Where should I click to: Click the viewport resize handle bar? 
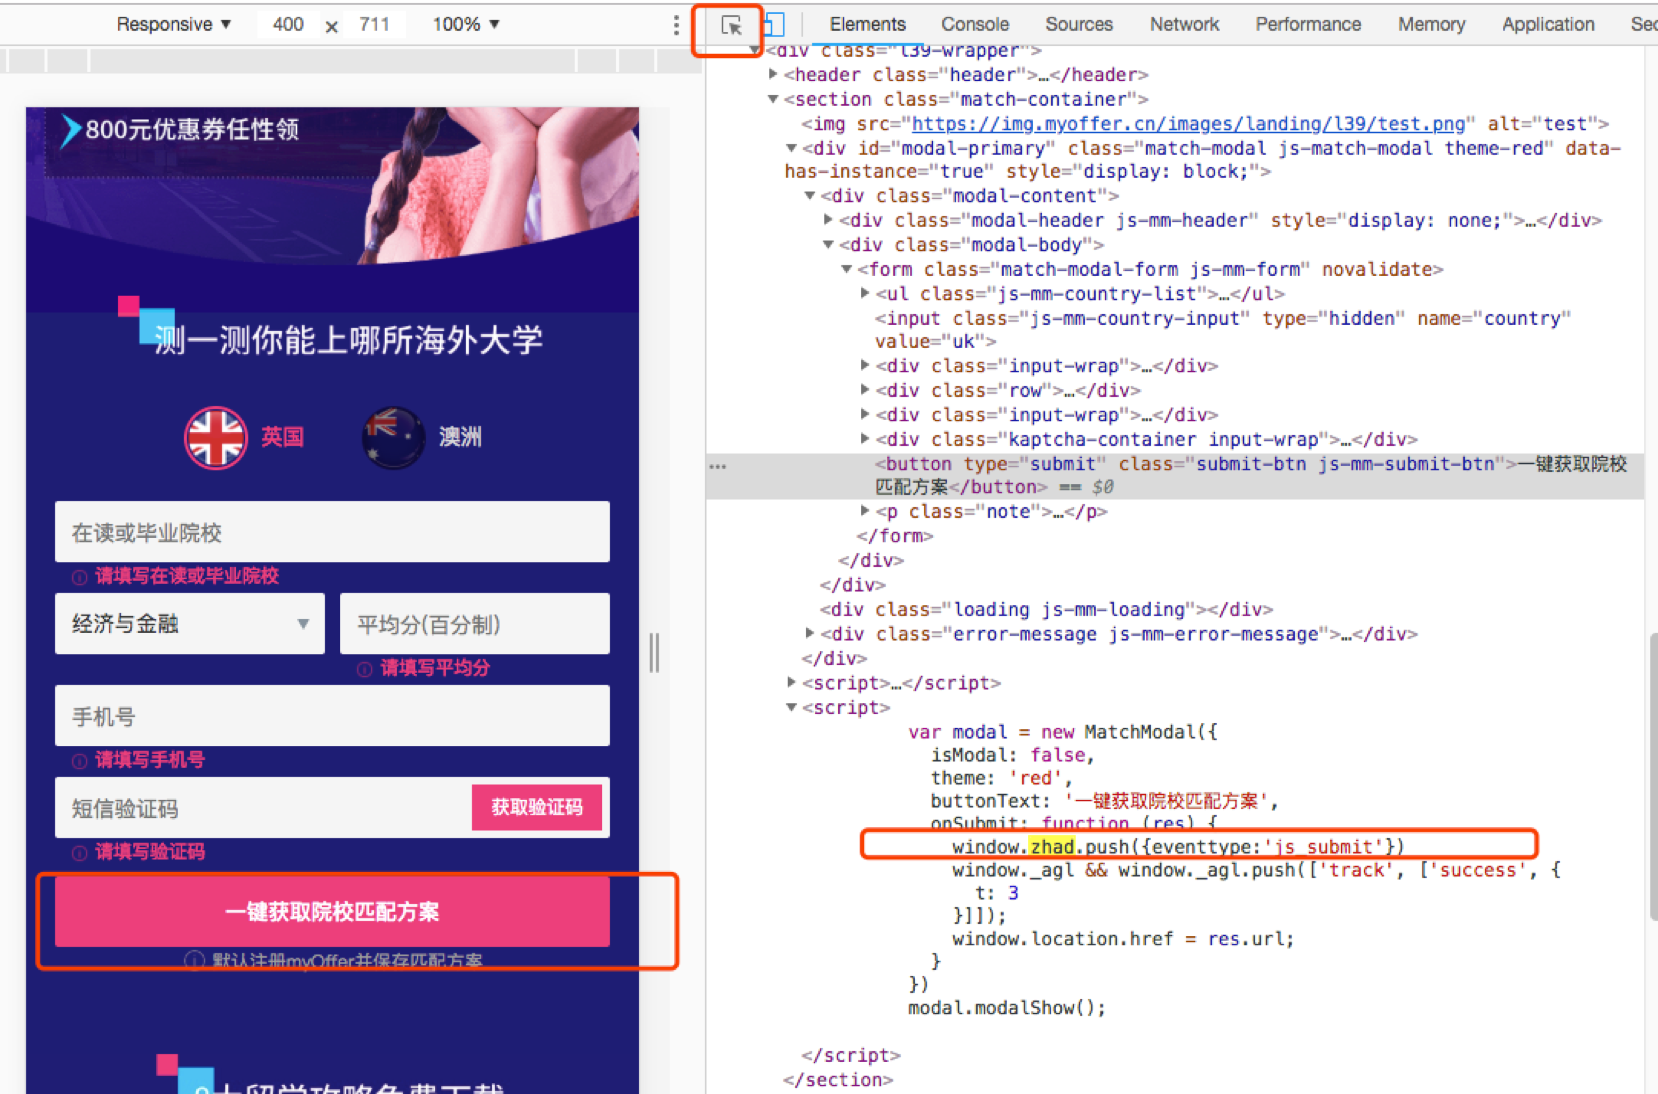654,652
